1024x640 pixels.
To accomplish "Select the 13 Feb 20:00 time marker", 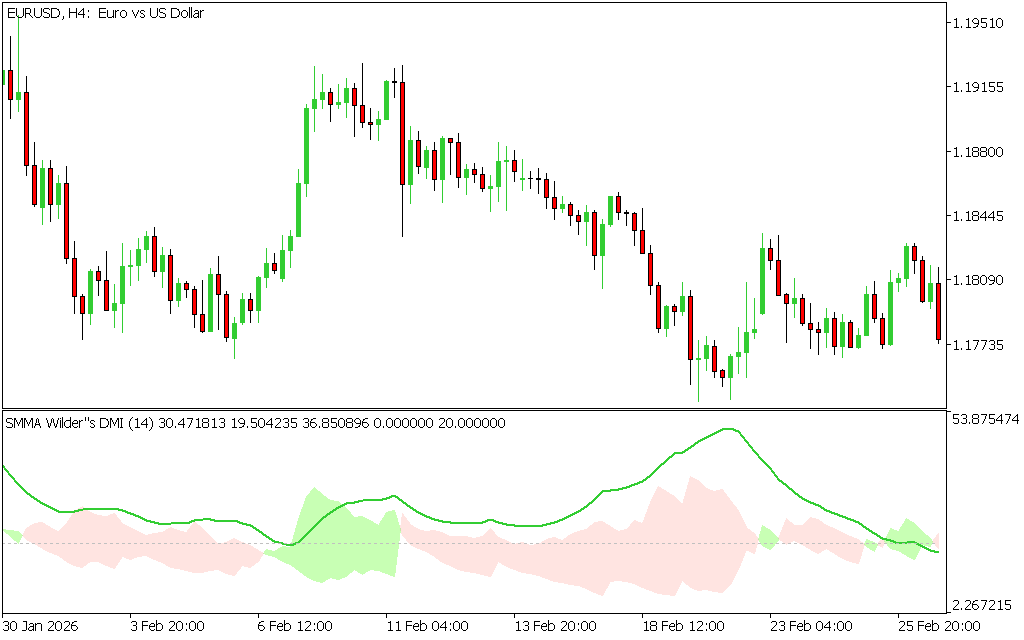I will pyautogui.click(x=552, y=627).
